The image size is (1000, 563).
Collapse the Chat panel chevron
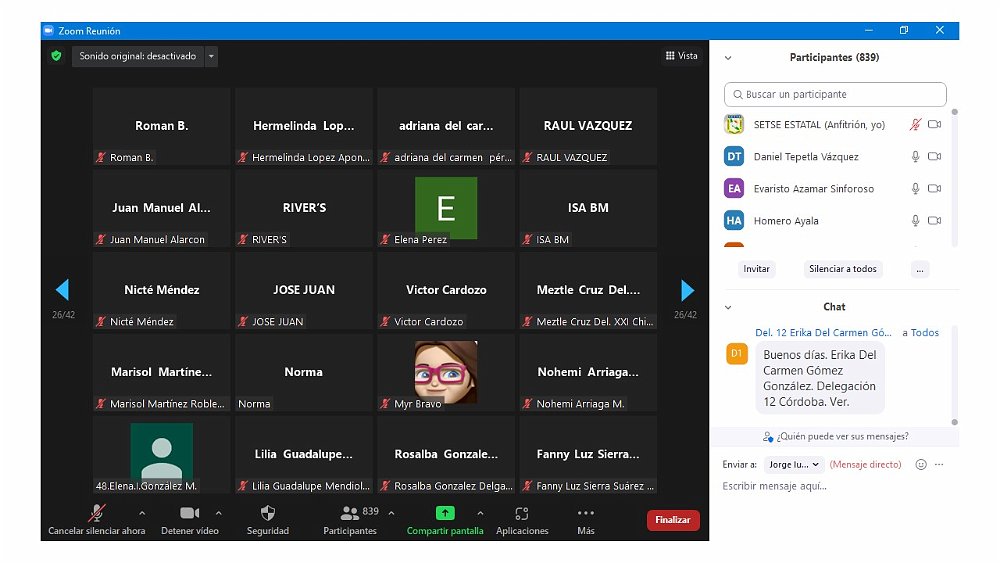[x=728, y=307]
